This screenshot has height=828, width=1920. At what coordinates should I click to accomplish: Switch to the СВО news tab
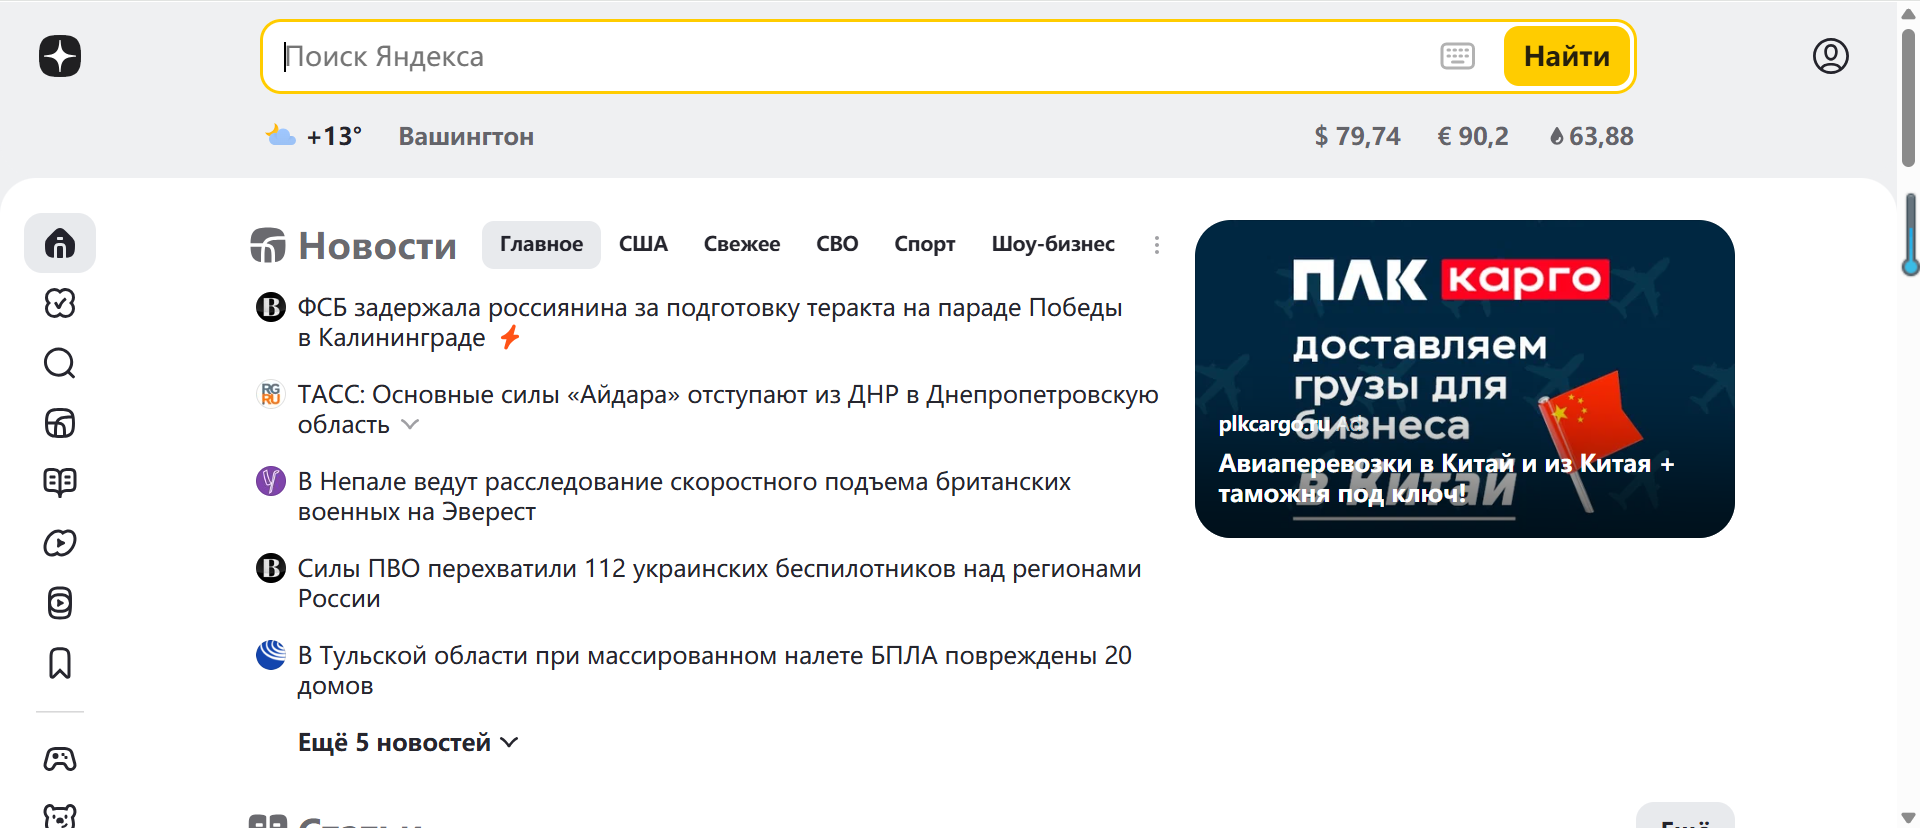837,245
